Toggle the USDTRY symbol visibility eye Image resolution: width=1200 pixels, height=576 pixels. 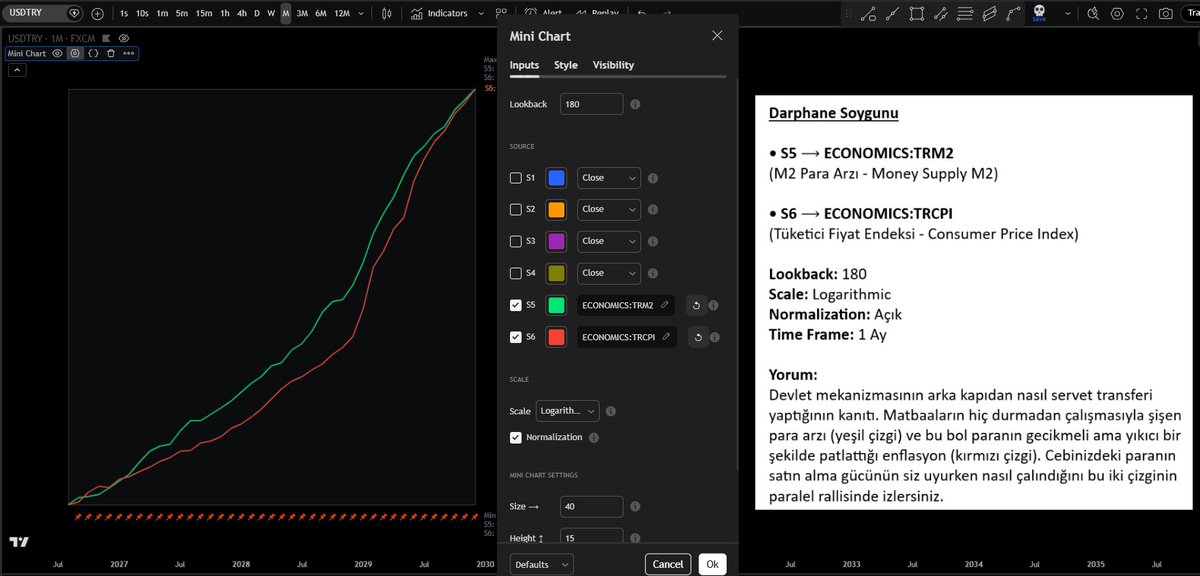click(124, 38)
